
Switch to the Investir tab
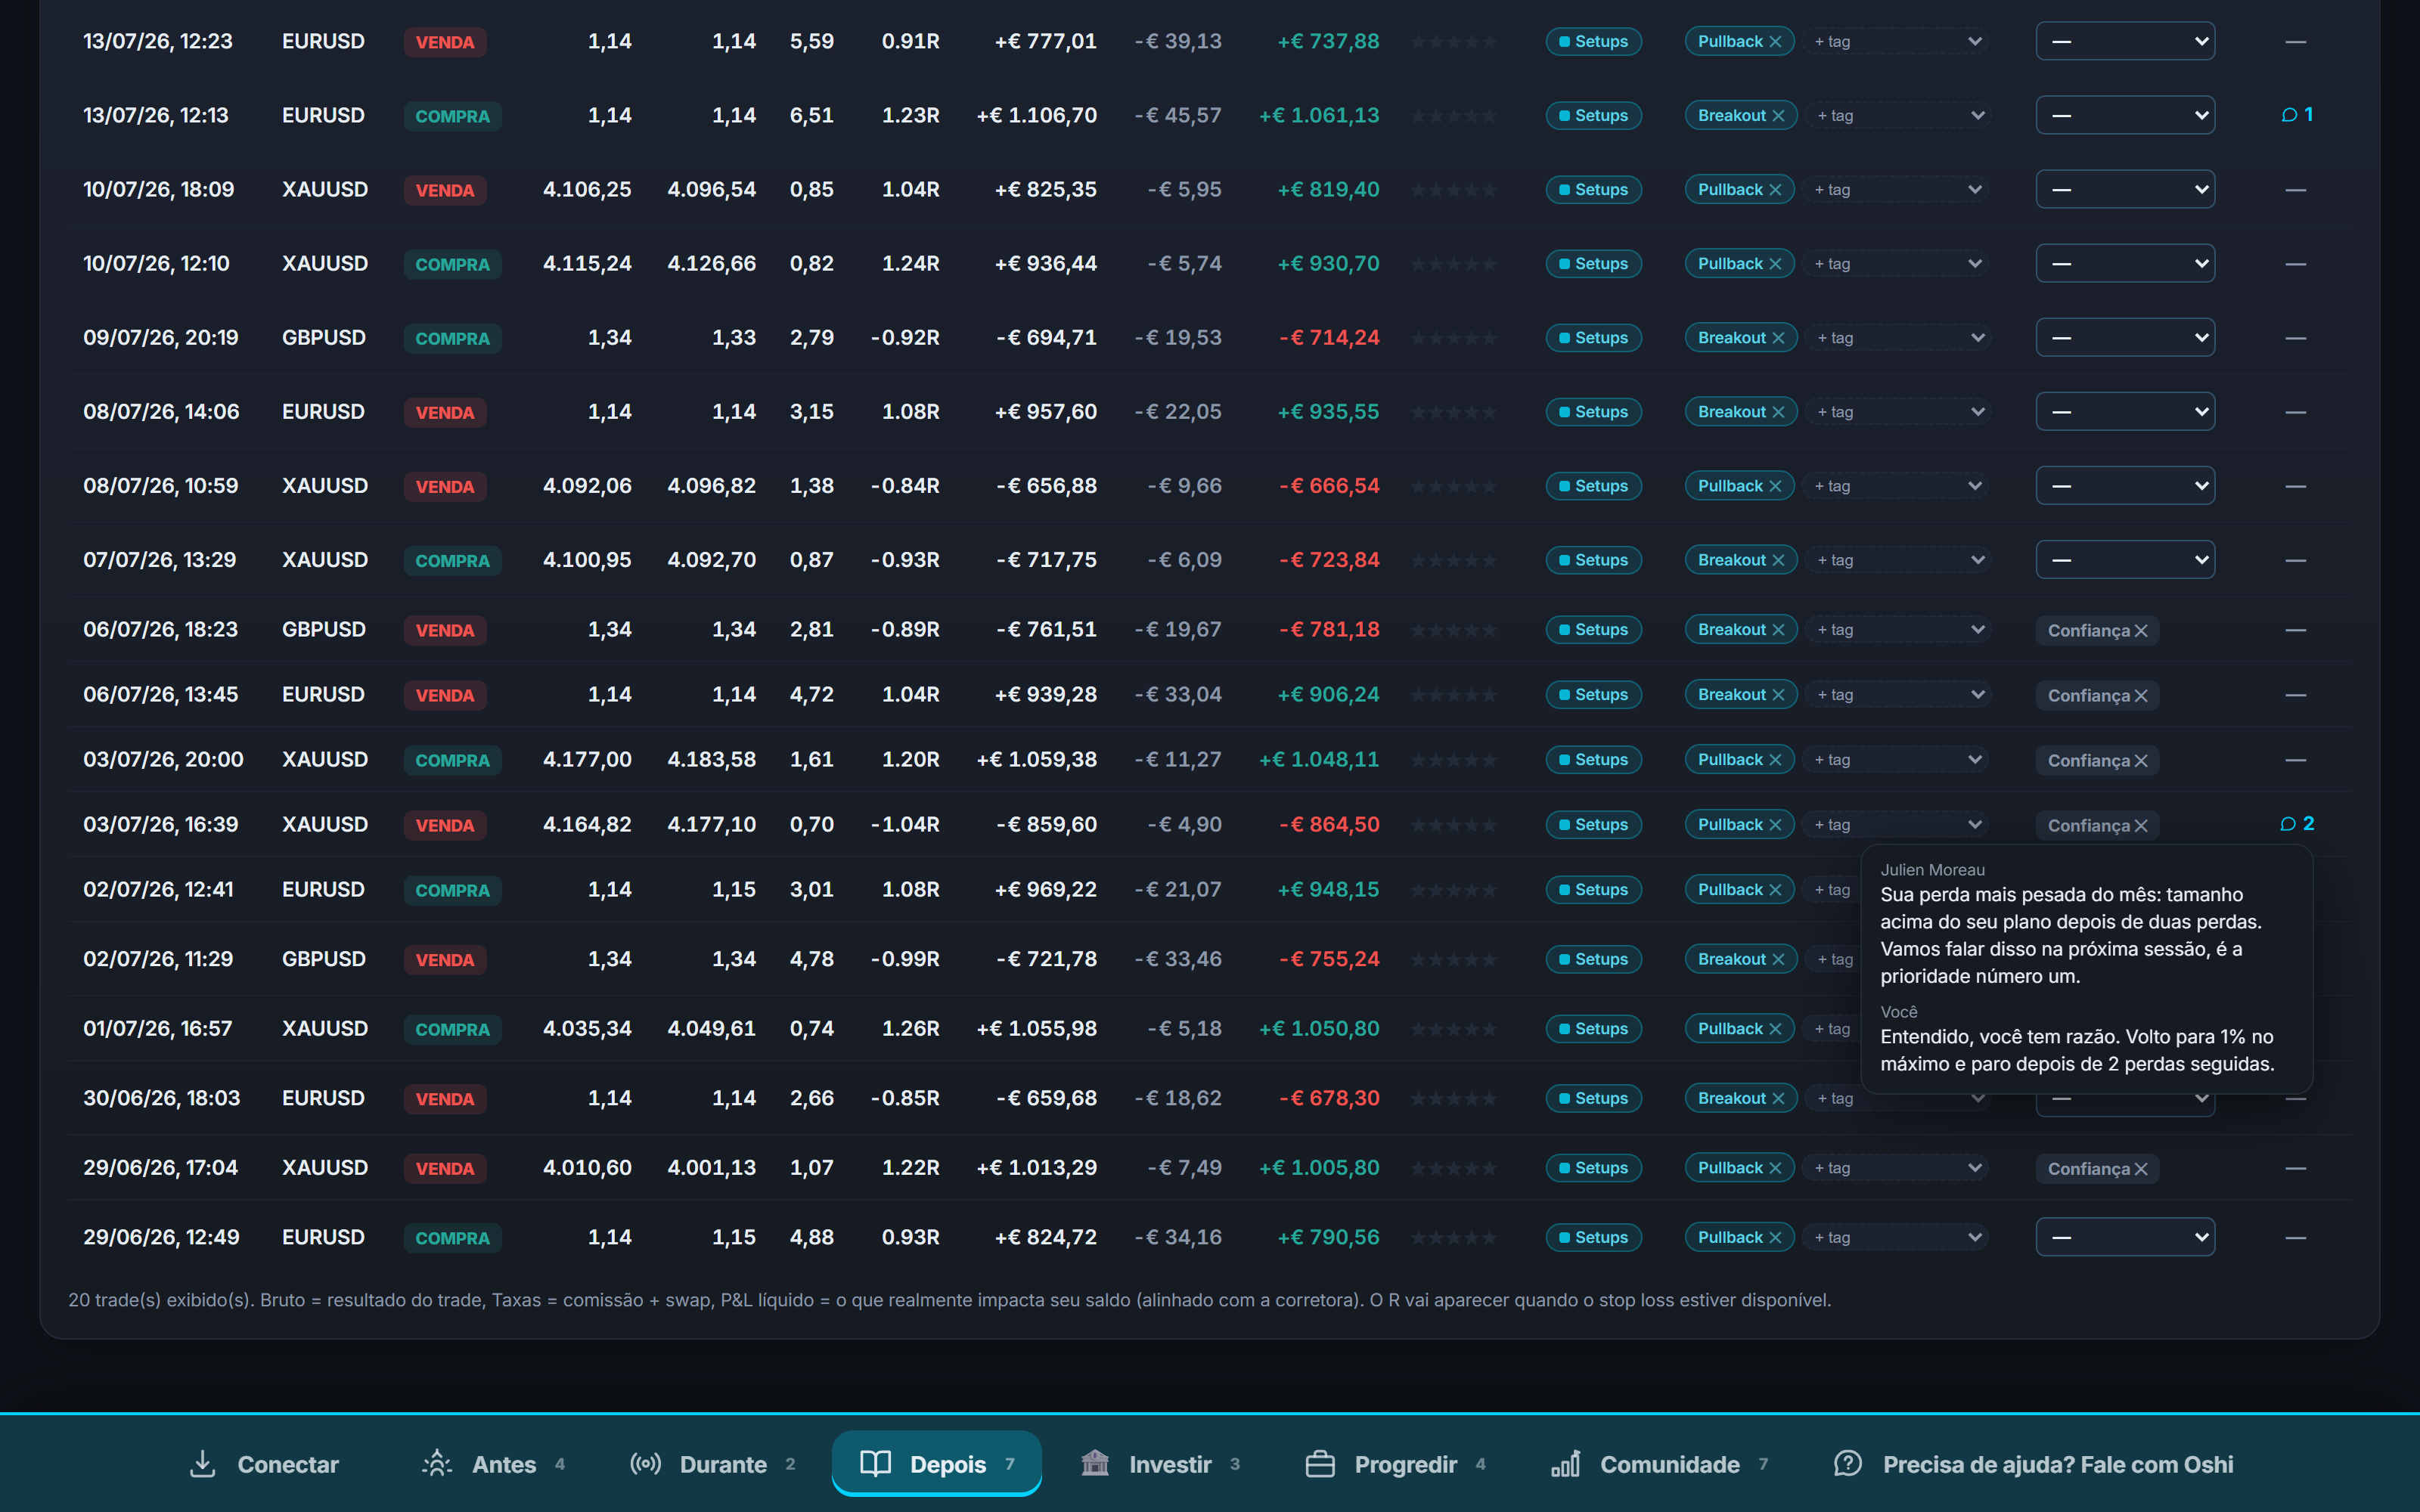1160,1464
